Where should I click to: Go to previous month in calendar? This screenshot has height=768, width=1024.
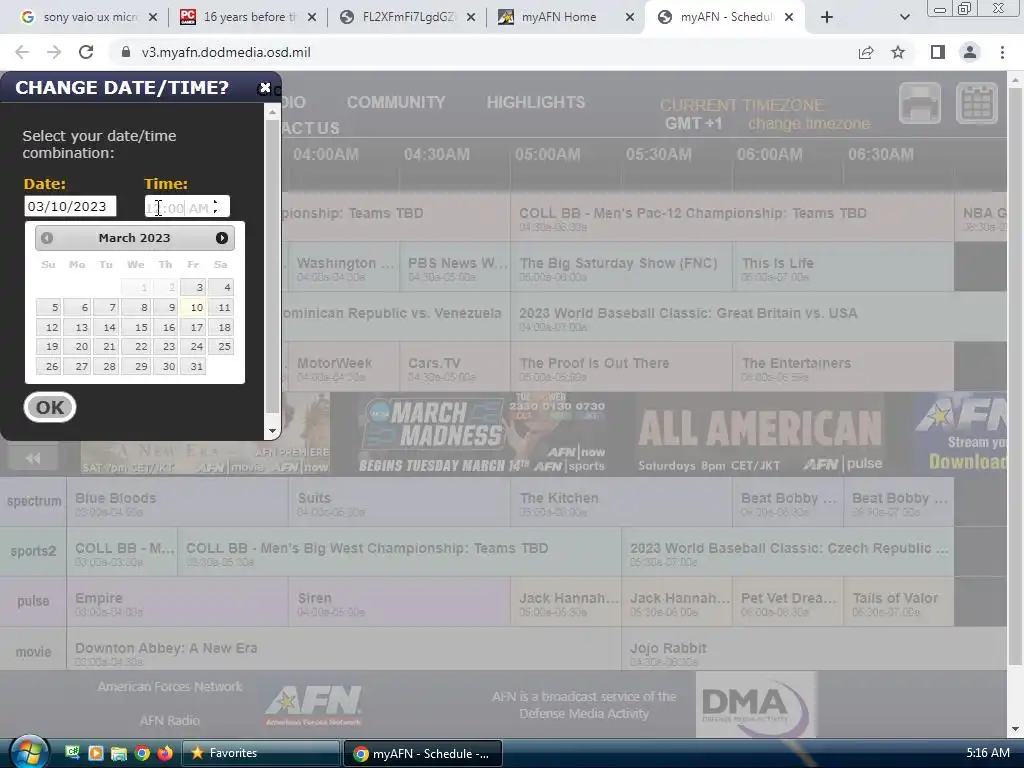[47, 238]
